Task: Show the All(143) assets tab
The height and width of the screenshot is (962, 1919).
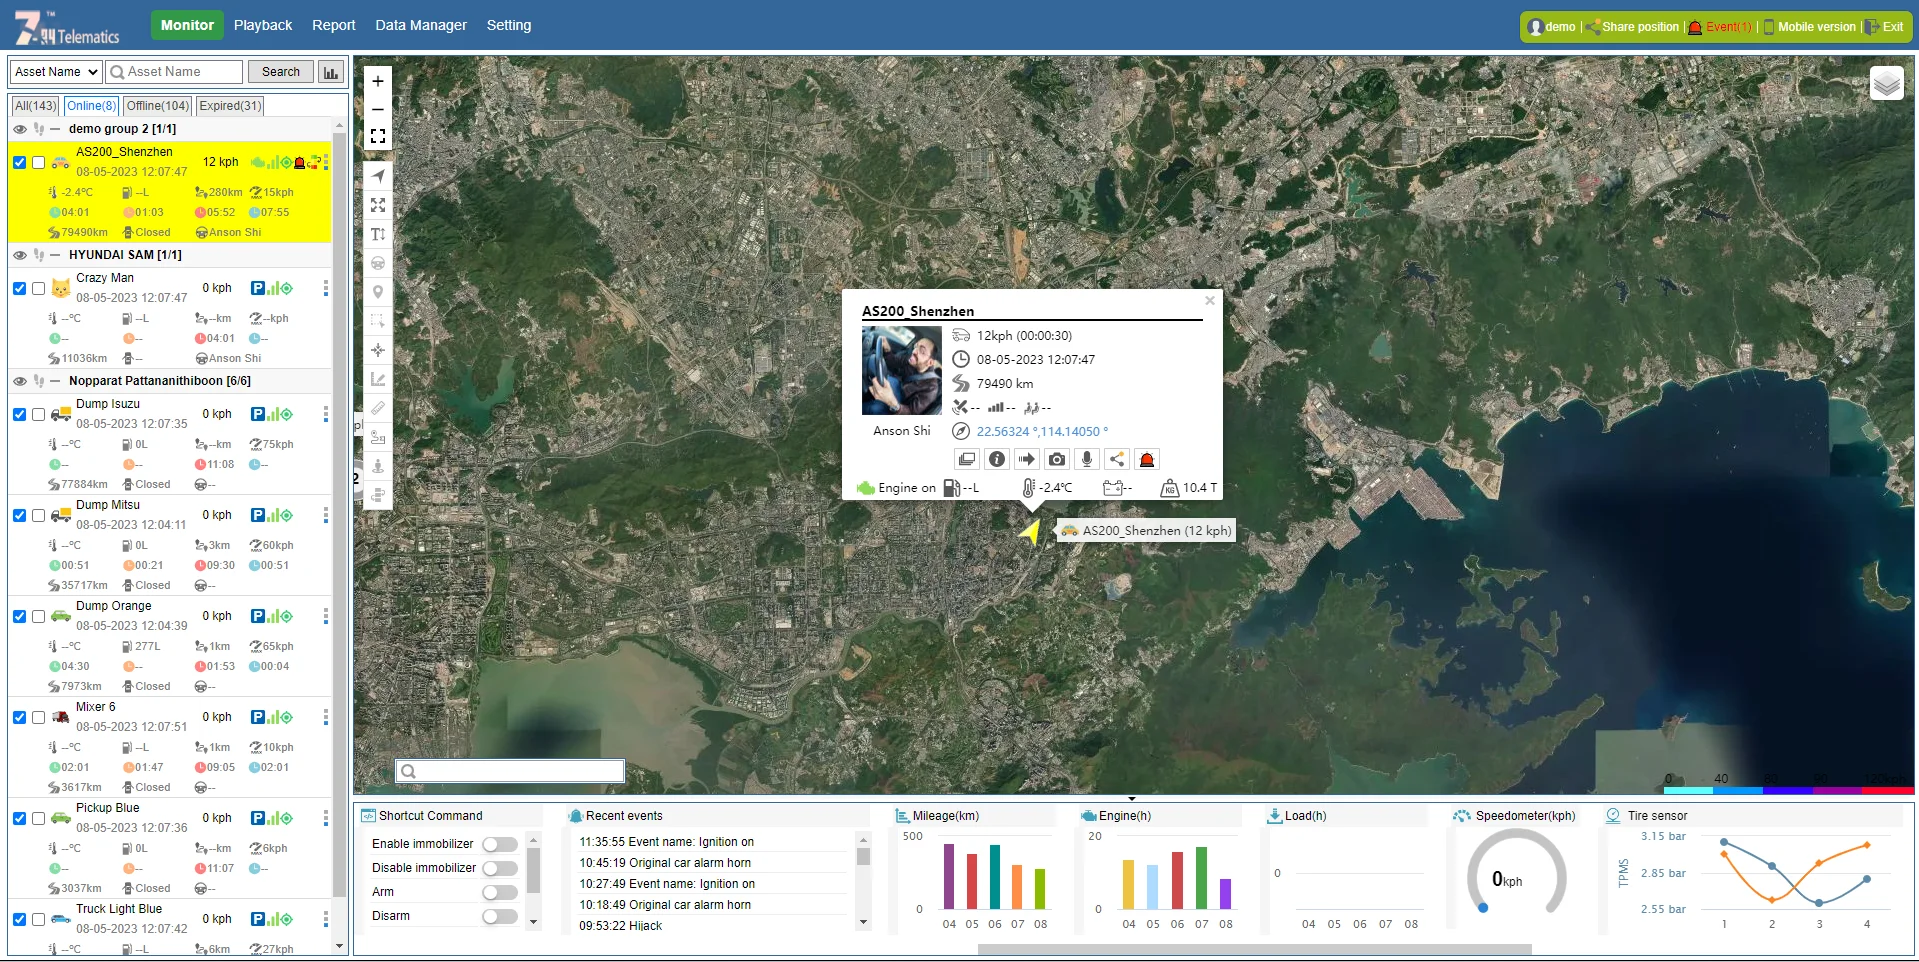Action: [36, 106]
